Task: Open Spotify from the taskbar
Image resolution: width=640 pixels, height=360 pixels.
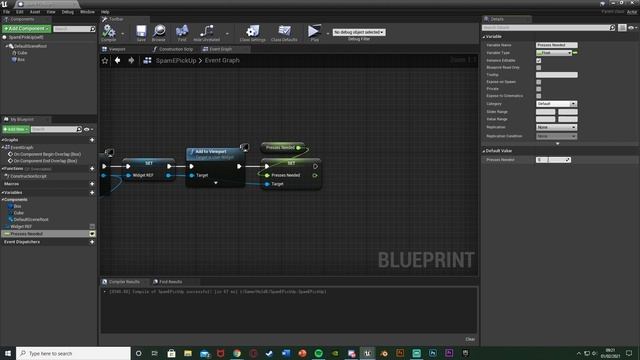Action: pos(318,353)
